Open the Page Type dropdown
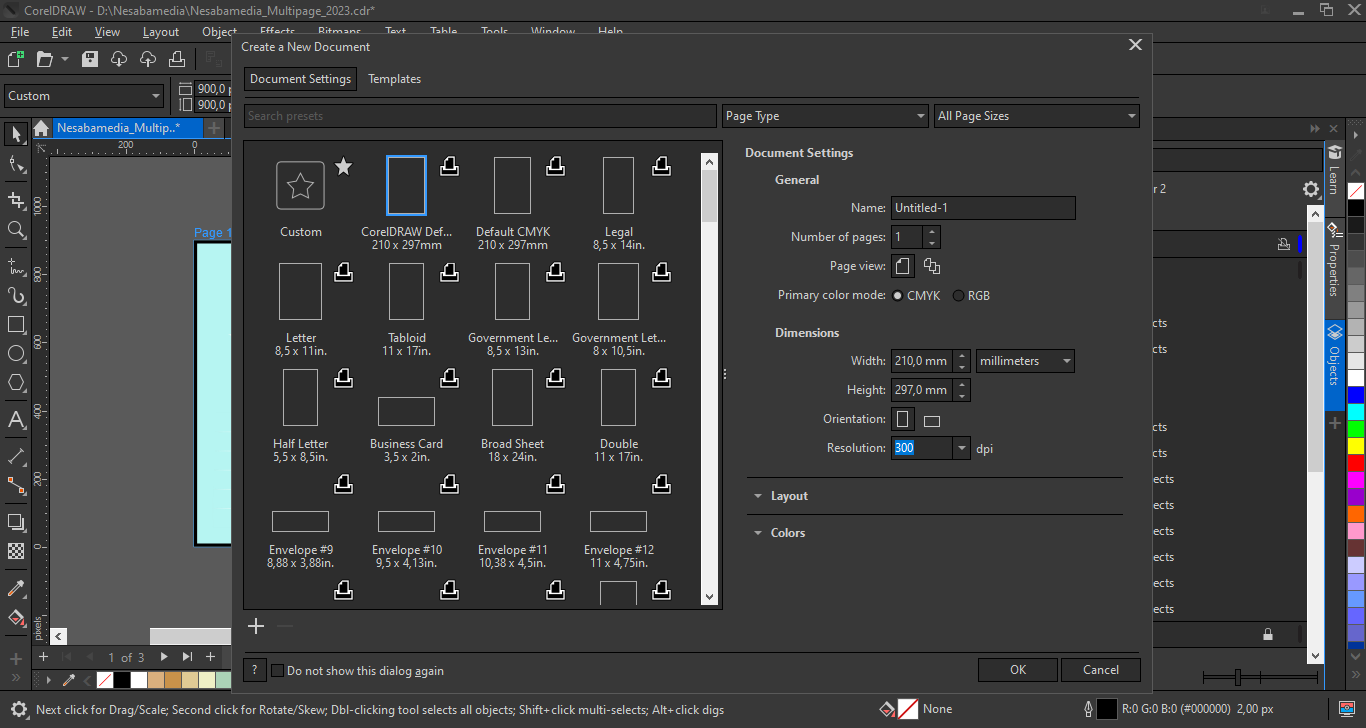 click(x=825, y=116)
